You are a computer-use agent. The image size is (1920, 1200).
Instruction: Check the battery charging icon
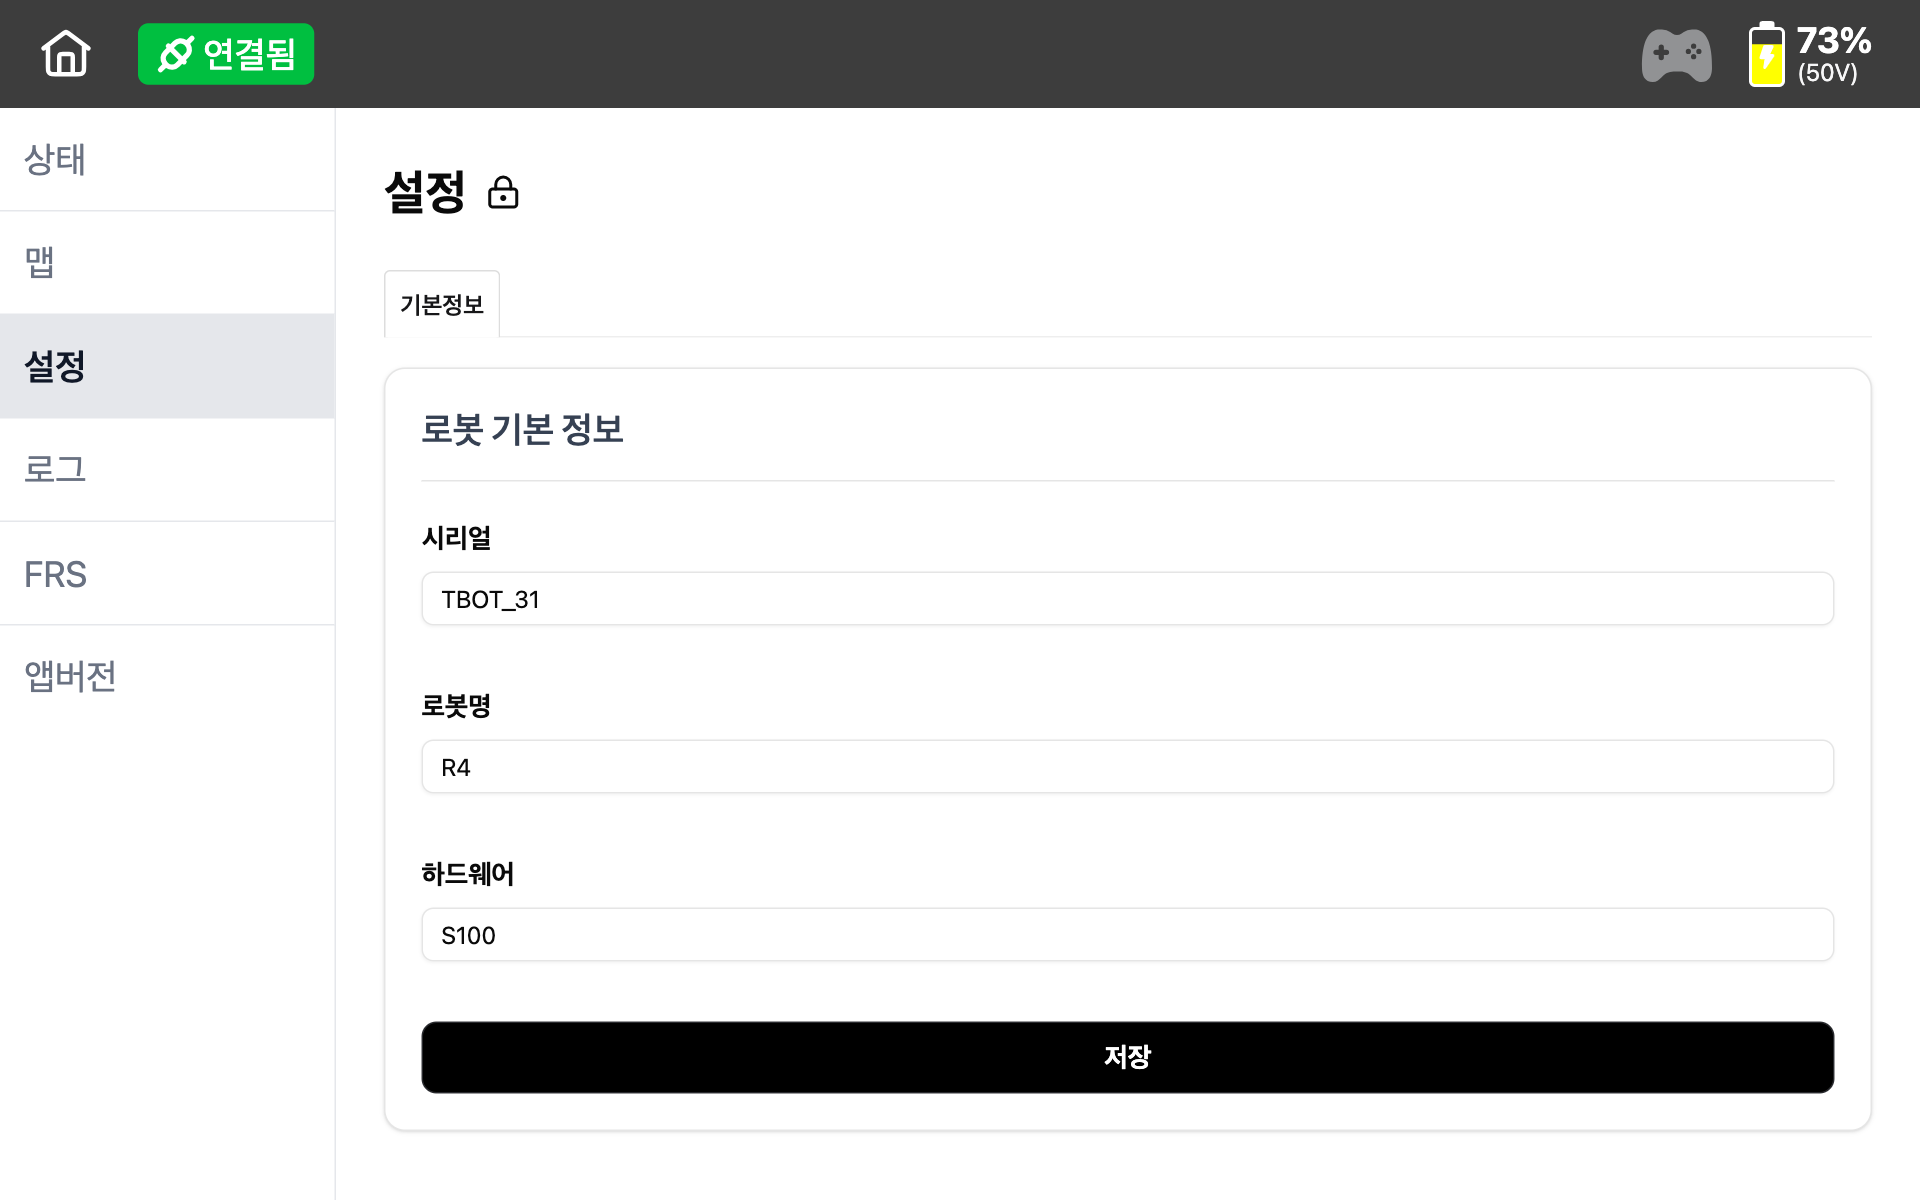[x=1766, y=55]
